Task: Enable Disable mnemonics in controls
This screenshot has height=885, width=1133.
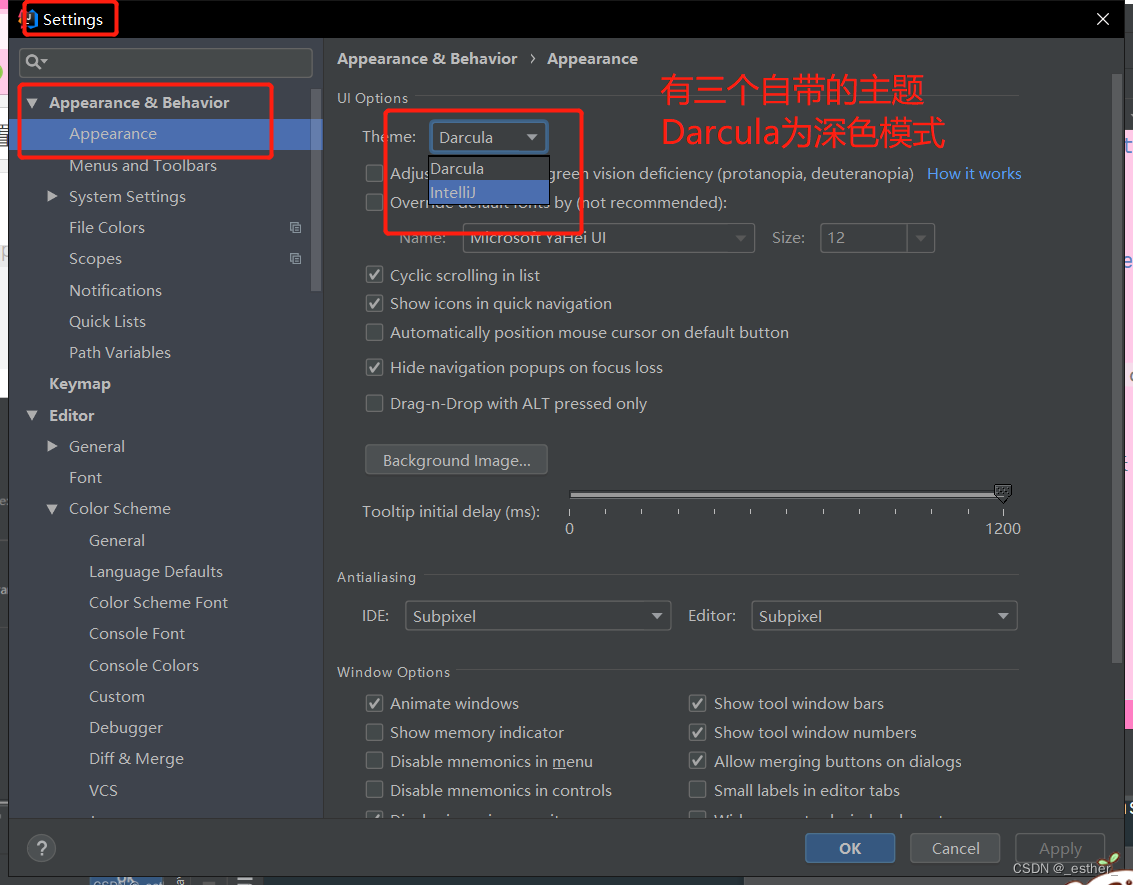Action: [x=374, y=790]
